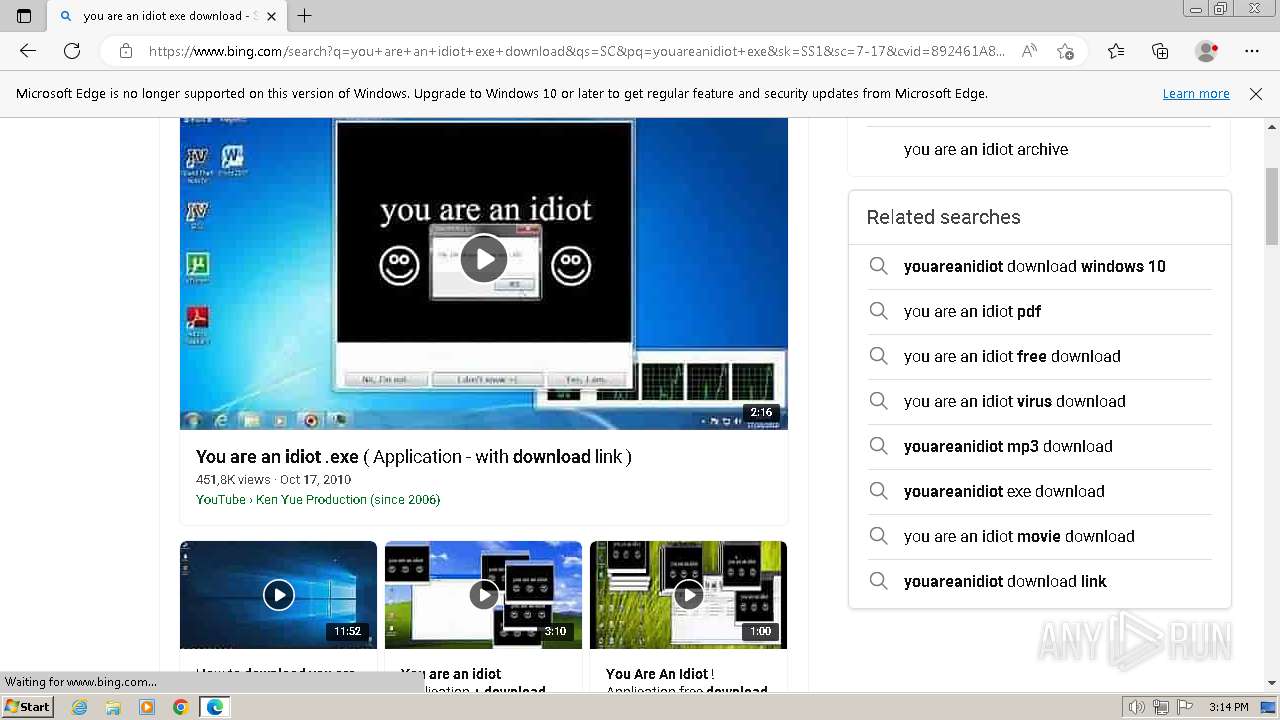This screenshot has width=1280, height=720.
Task: Open Settings and more menu
Action: pyautogui.click(x=1252, y=51)
